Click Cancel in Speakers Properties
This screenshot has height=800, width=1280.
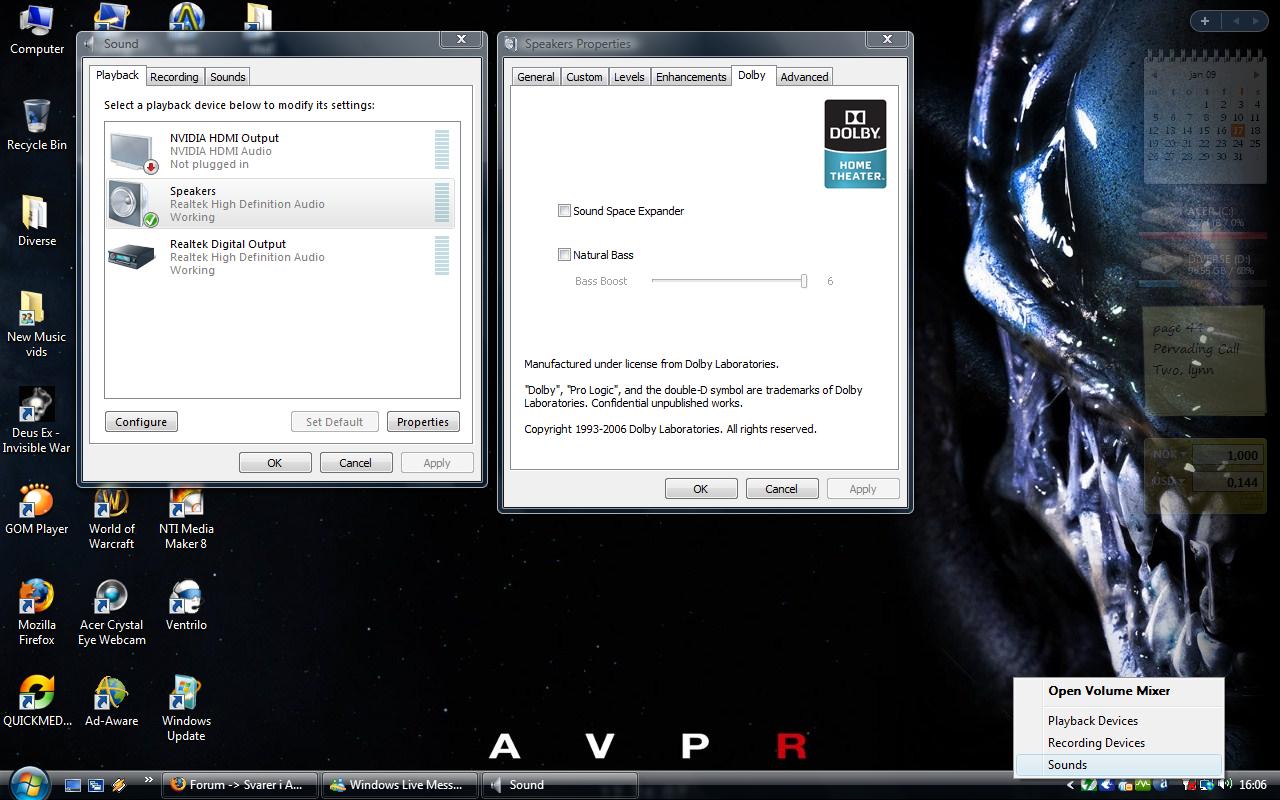pyautogui.click(x=782, y=489)
